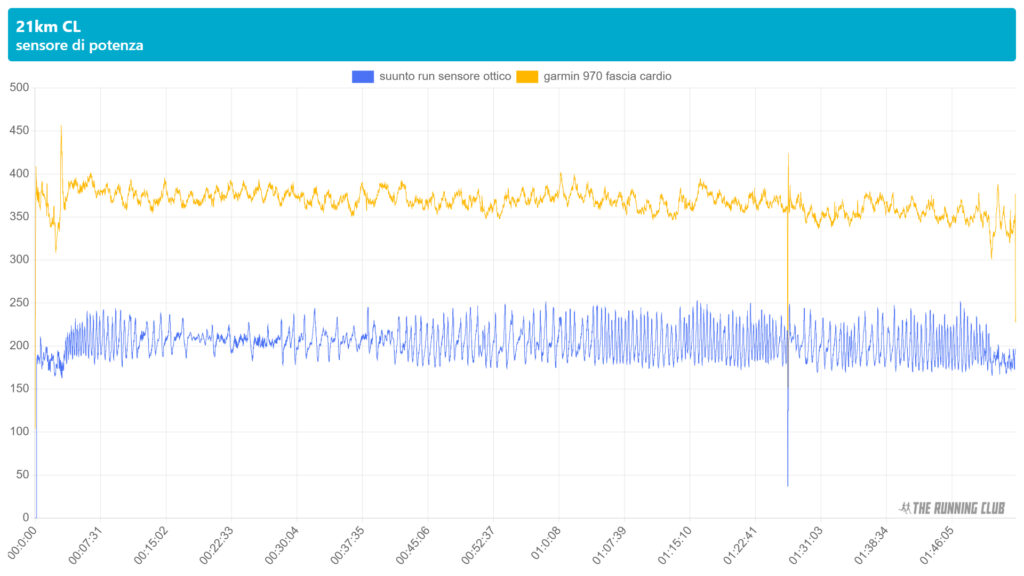The image size is (1024, 576).
Task: Click the blue suunto legend color box
Action: pos(362,76)
